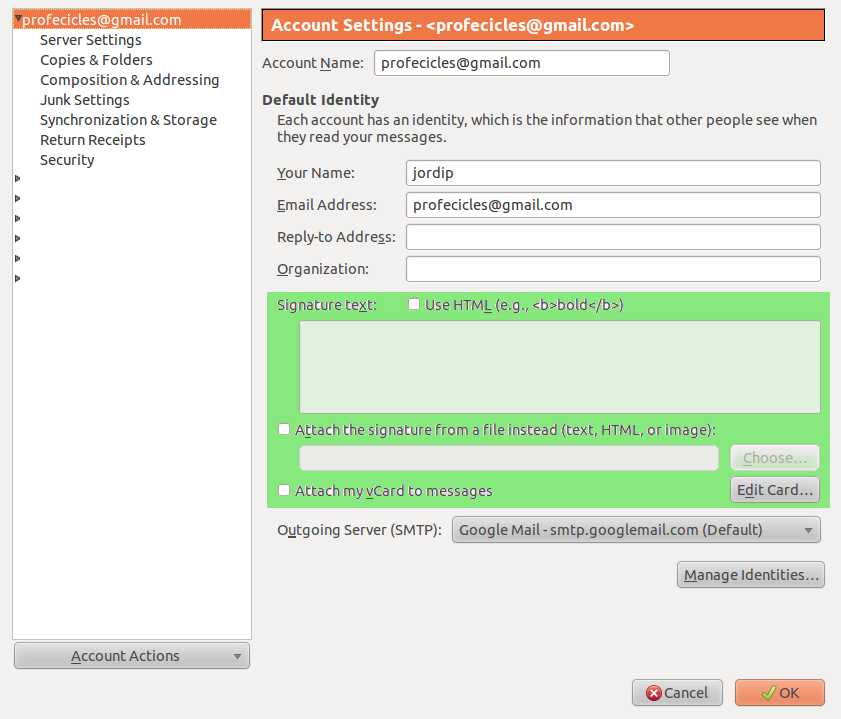Check Attach the signature from a file
841x719 pixels.
pyautogui.click(x=285, y=430)
